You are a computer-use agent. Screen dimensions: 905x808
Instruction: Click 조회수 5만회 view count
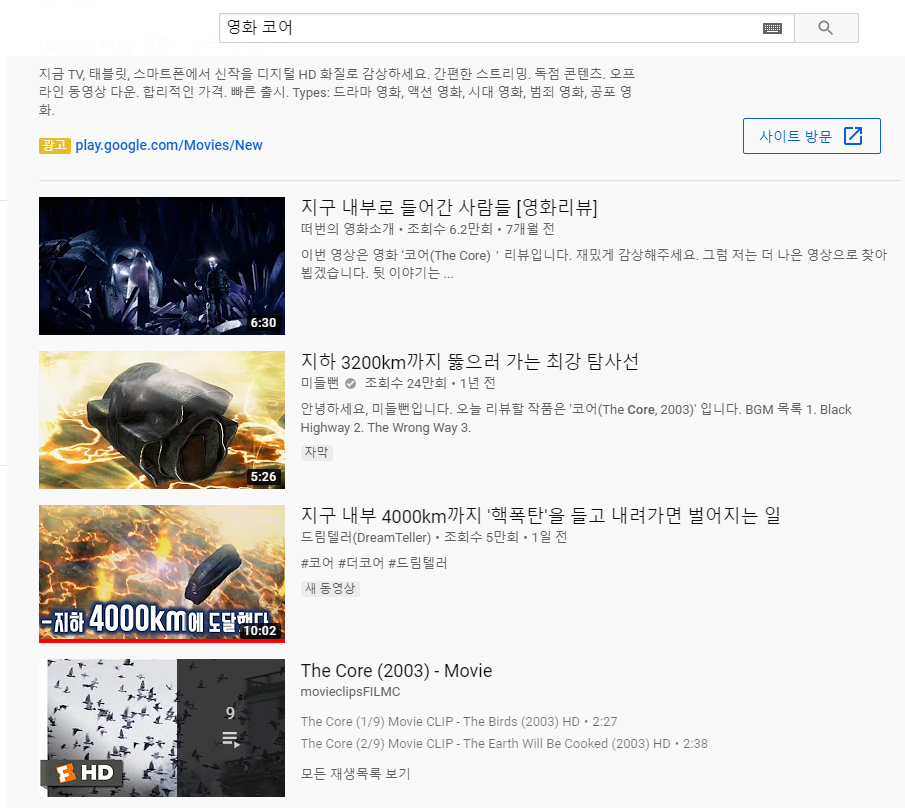tap(481, 537)
